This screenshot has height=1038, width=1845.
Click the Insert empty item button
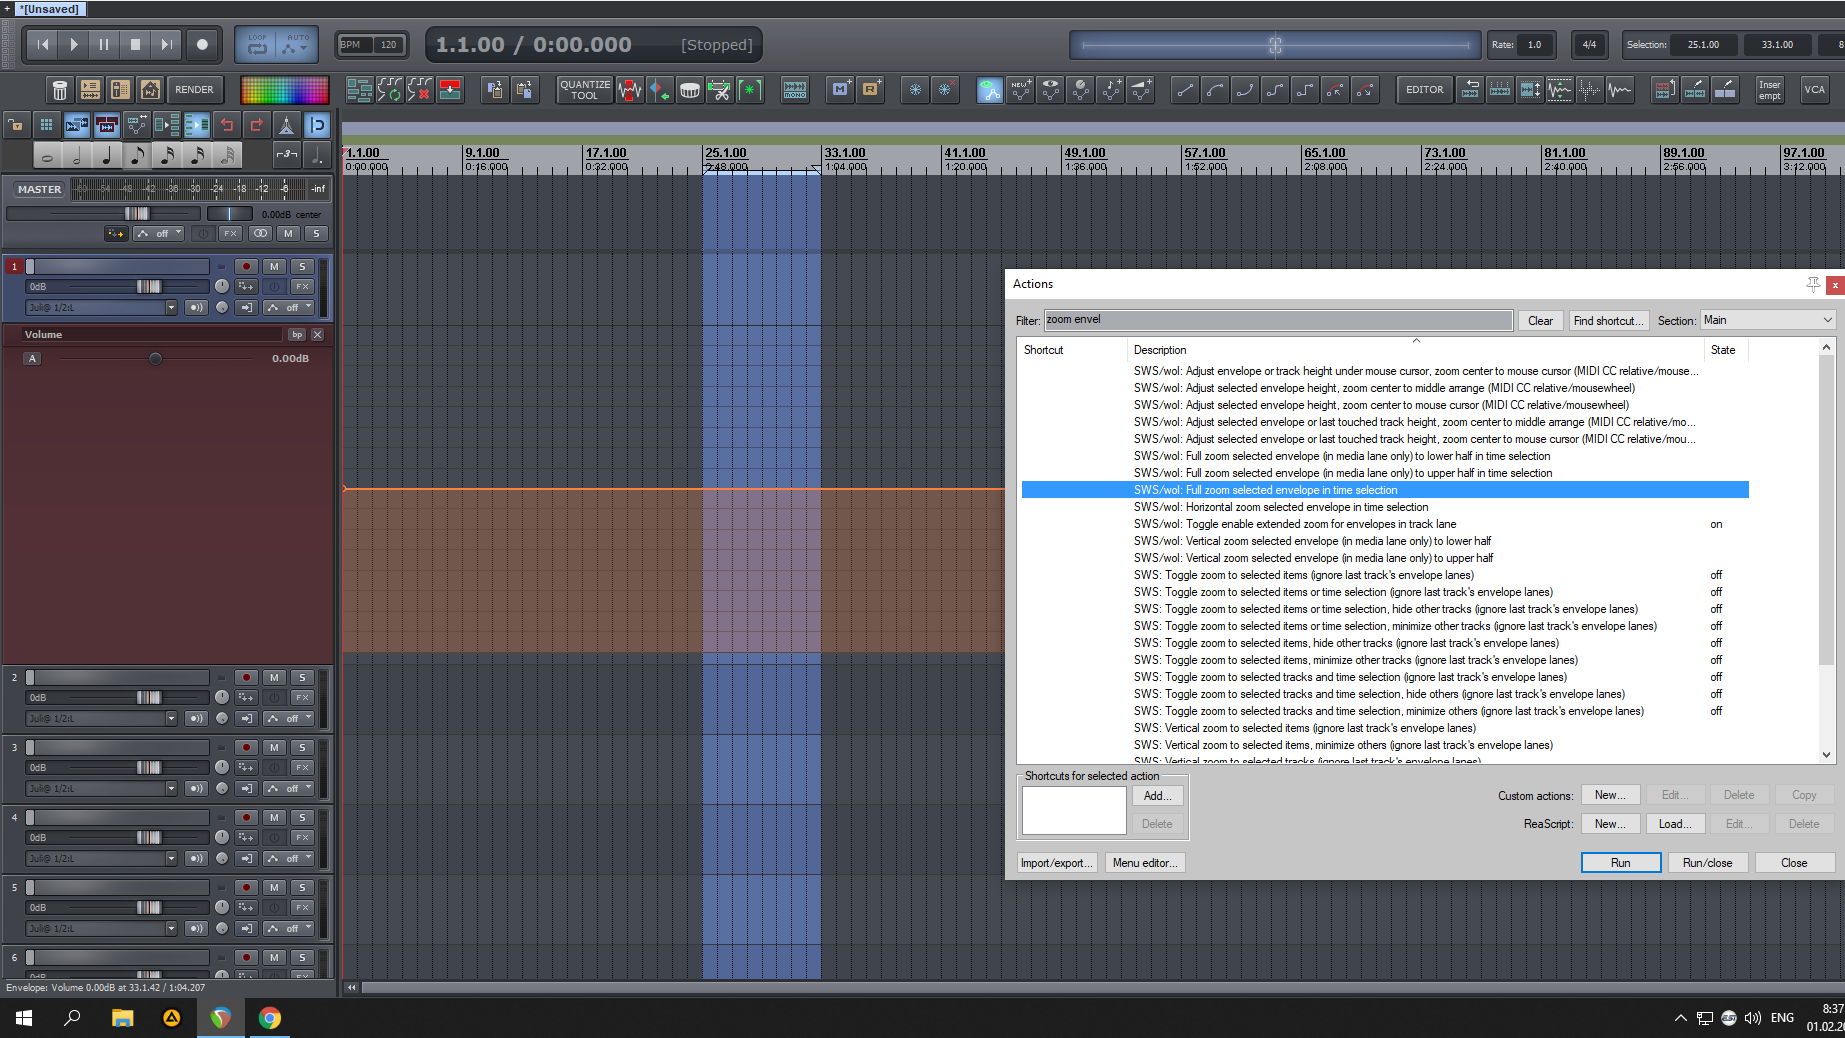(x=1770, y=90)
